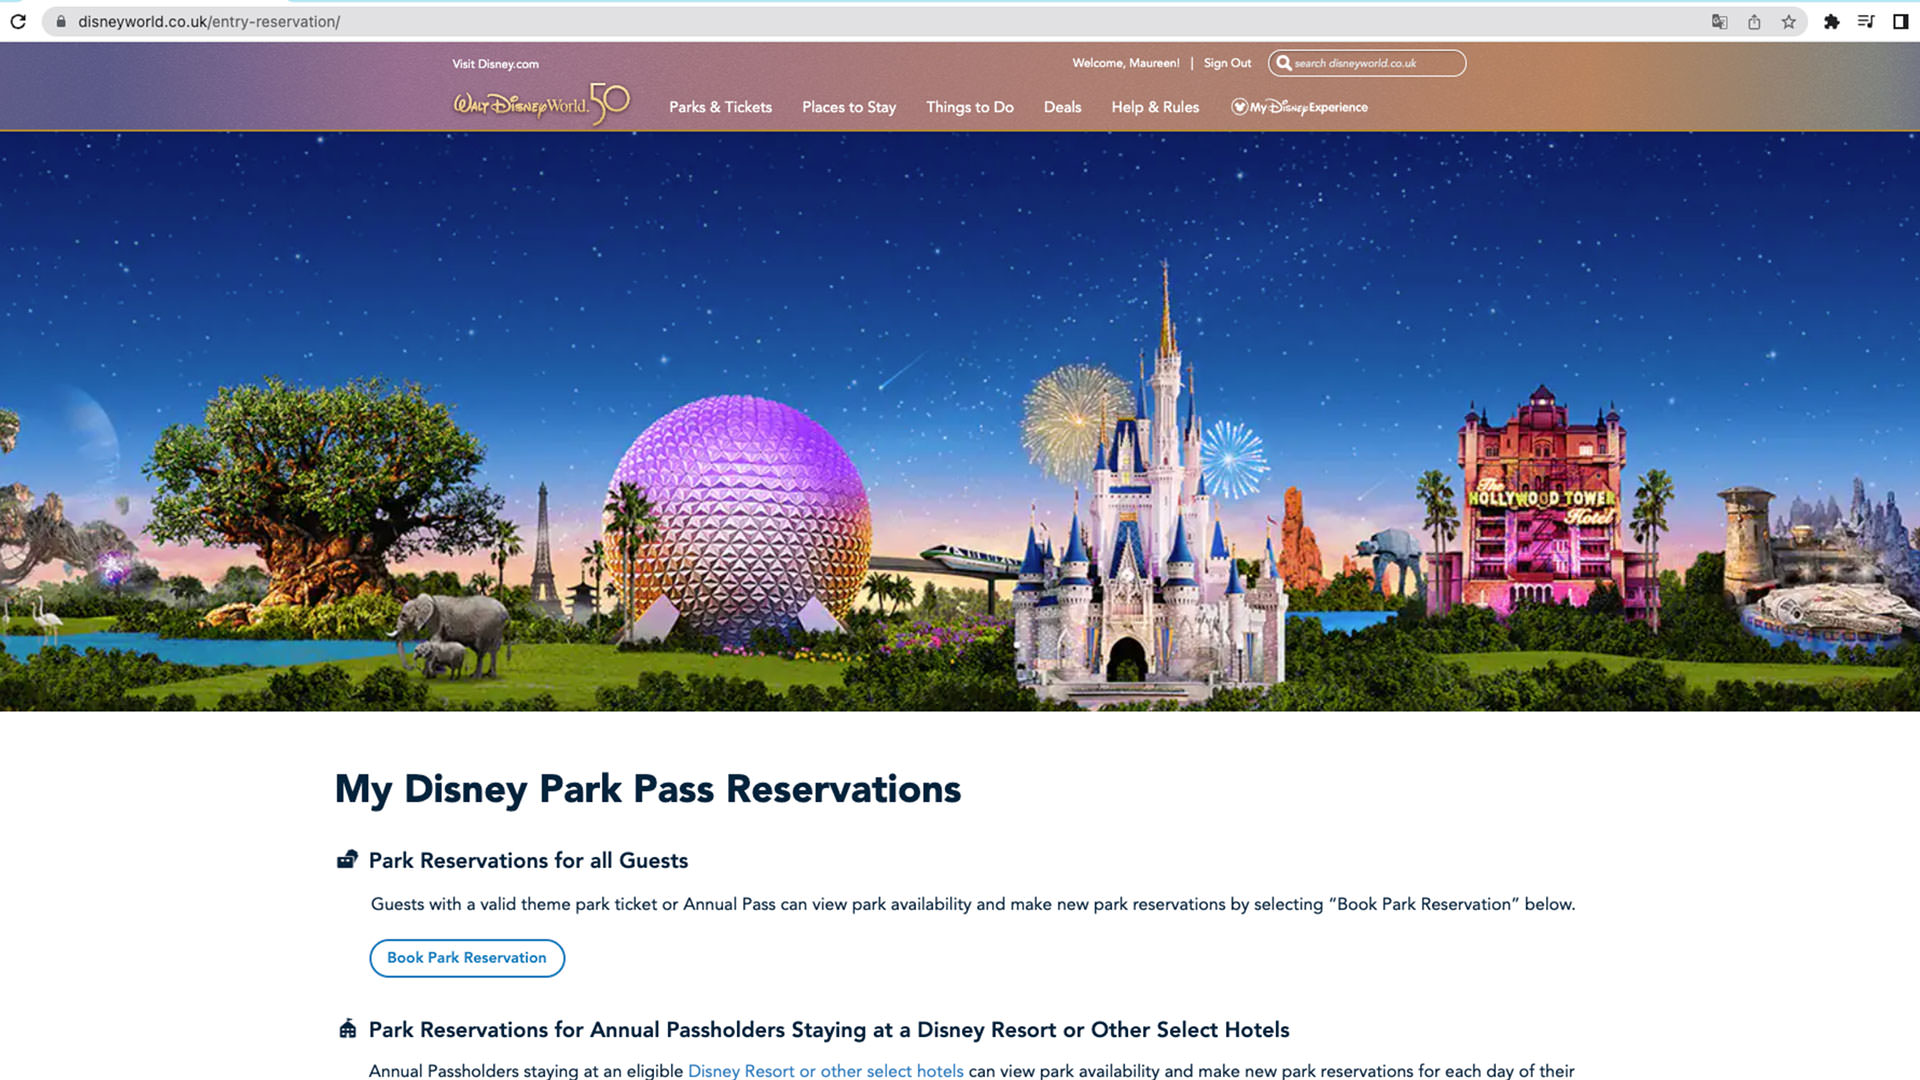Click the share page icon
Viewport: 1920px width, 1080px height.
click(1754, 21)
